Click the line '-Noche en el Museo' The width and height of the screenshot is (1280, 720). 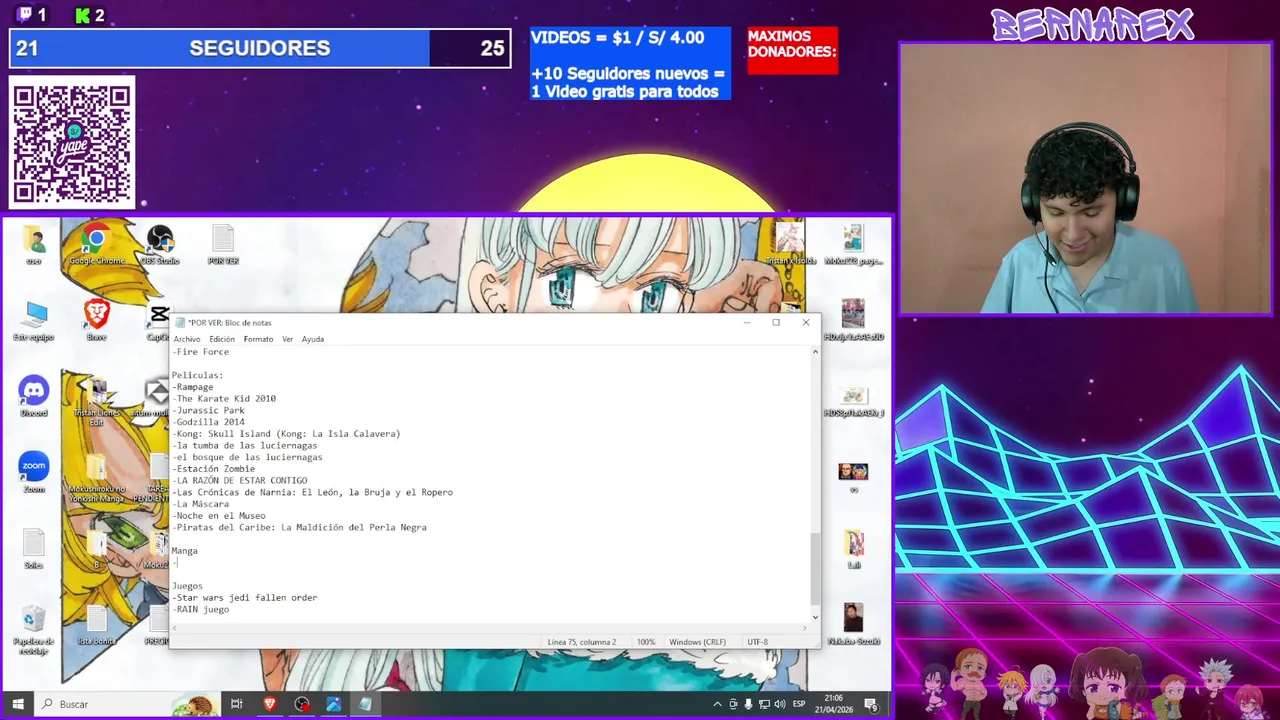tap(219, 516)
